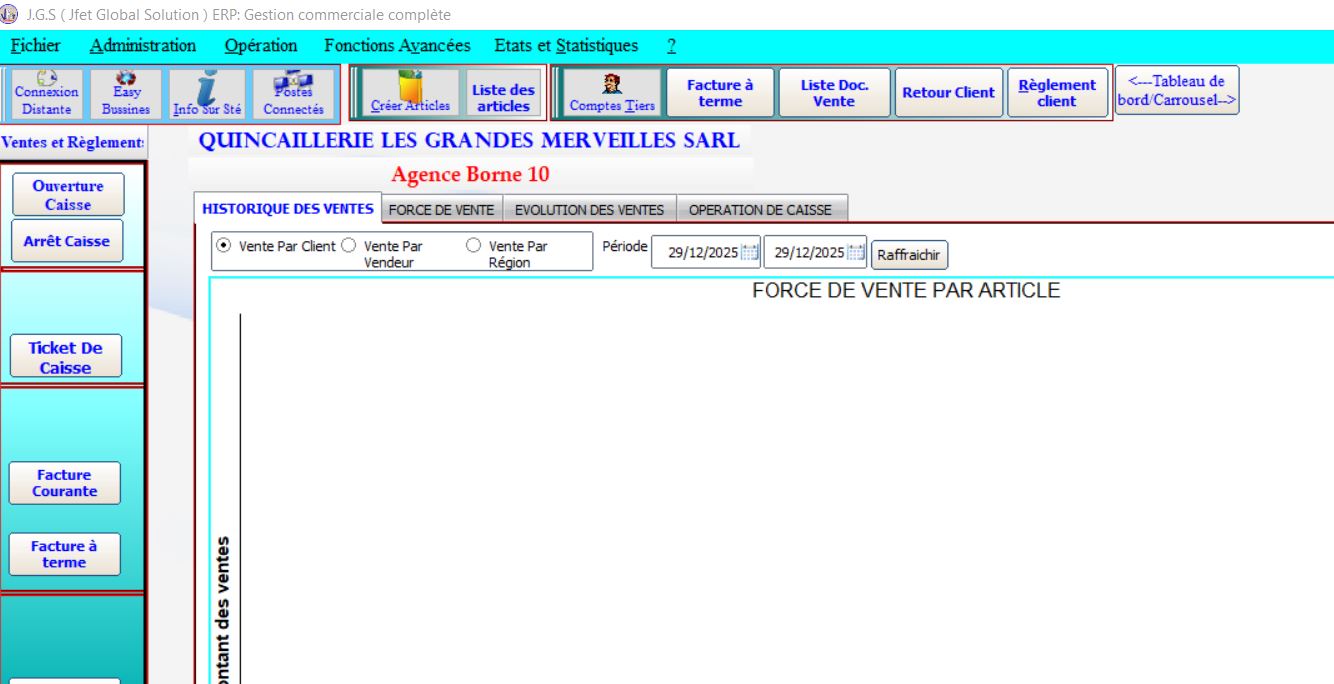Viewport: 1334px width, 684px height.
Task: Show Postes Connectés icon
Action: coord(293,93)
